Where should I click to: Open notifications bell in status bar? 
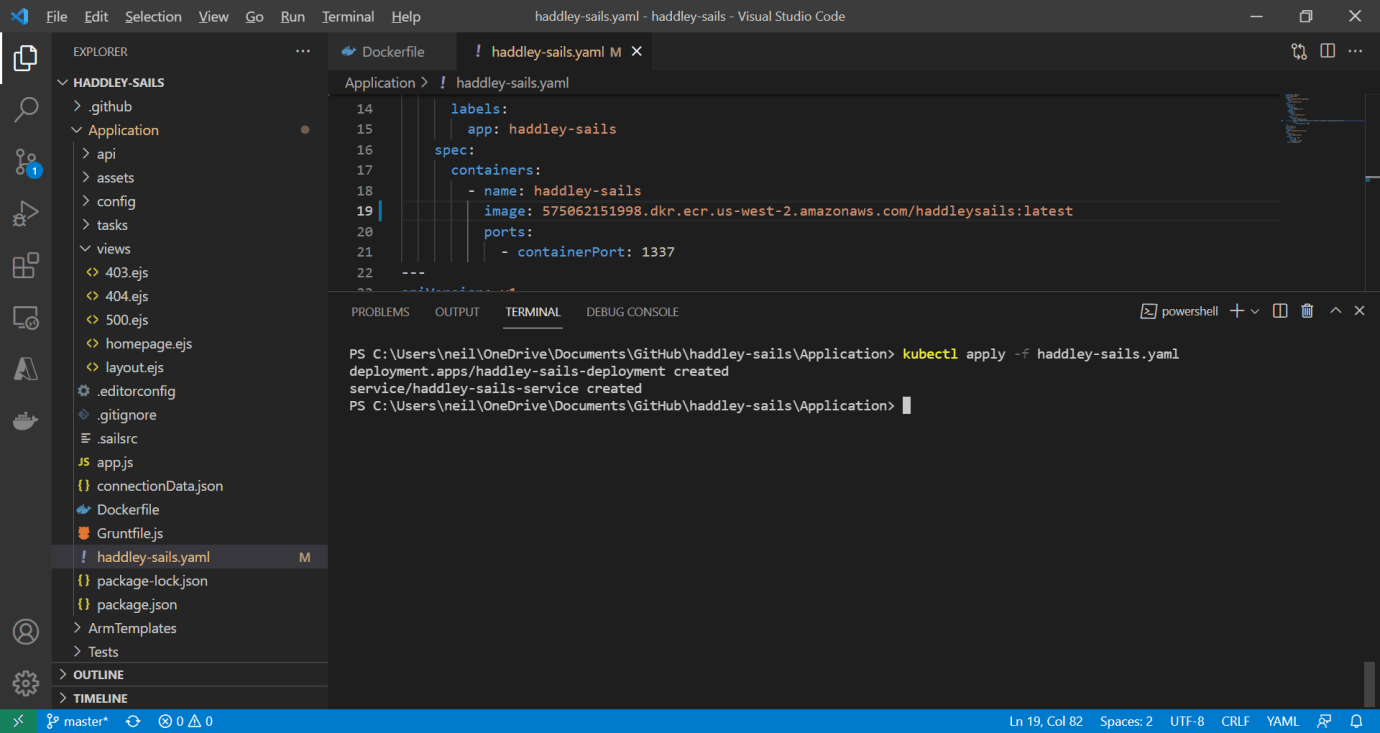[x=1356, y=721]
